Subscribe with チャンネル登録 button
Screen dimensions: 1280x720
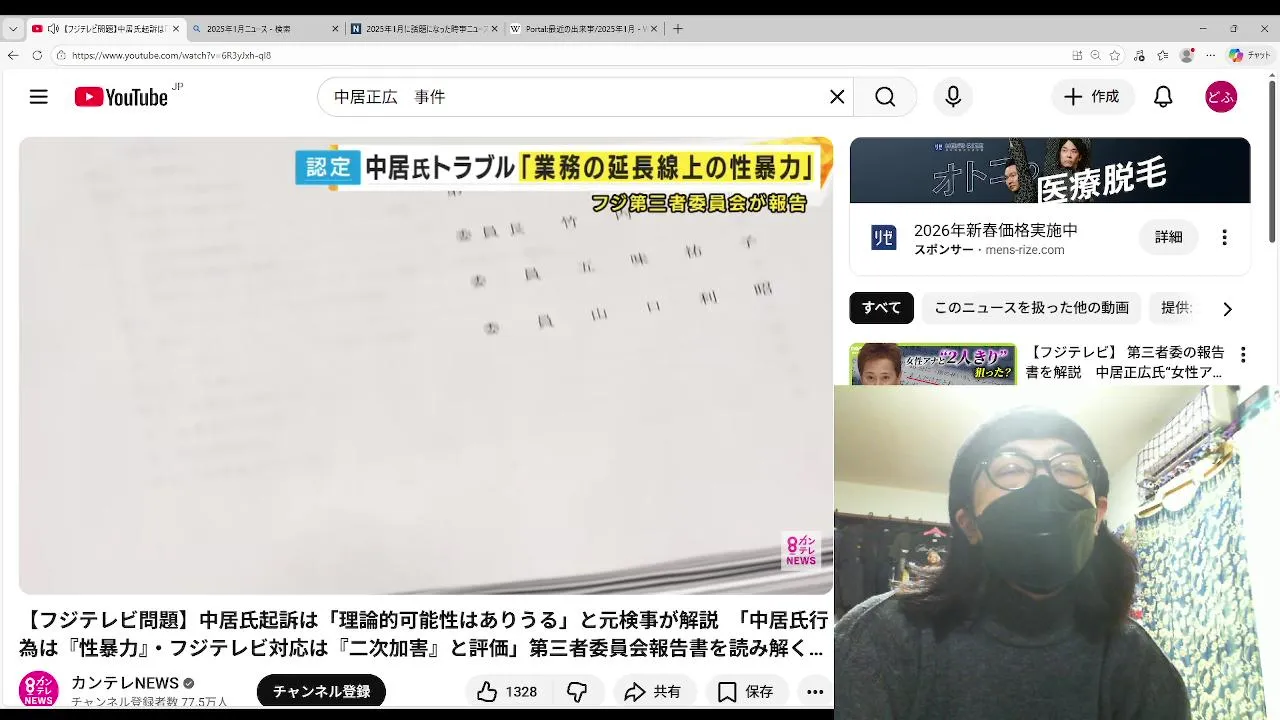321,691
